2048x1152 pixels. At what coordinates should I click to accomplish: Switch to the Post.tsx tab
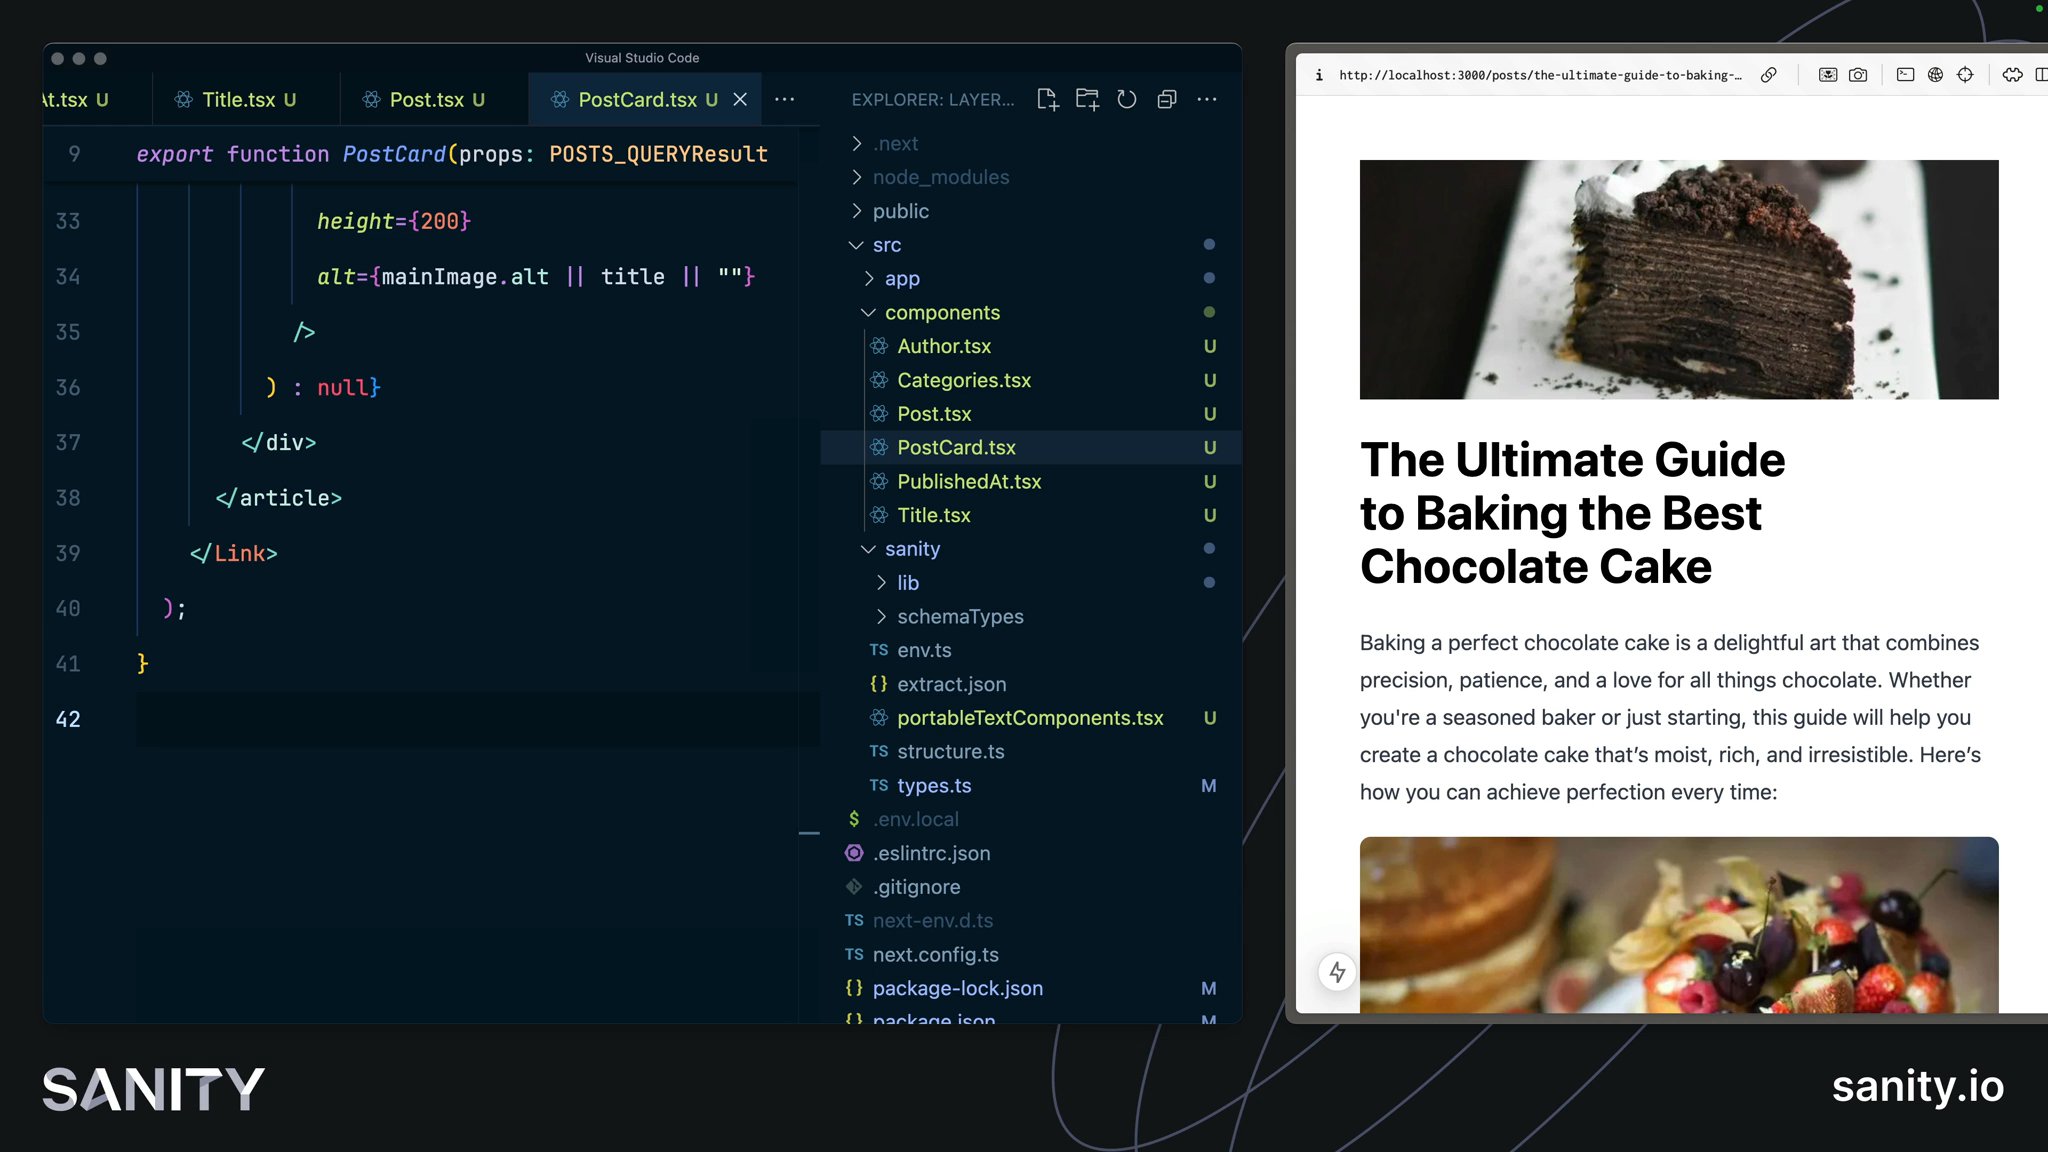click(x=434, y=99)
